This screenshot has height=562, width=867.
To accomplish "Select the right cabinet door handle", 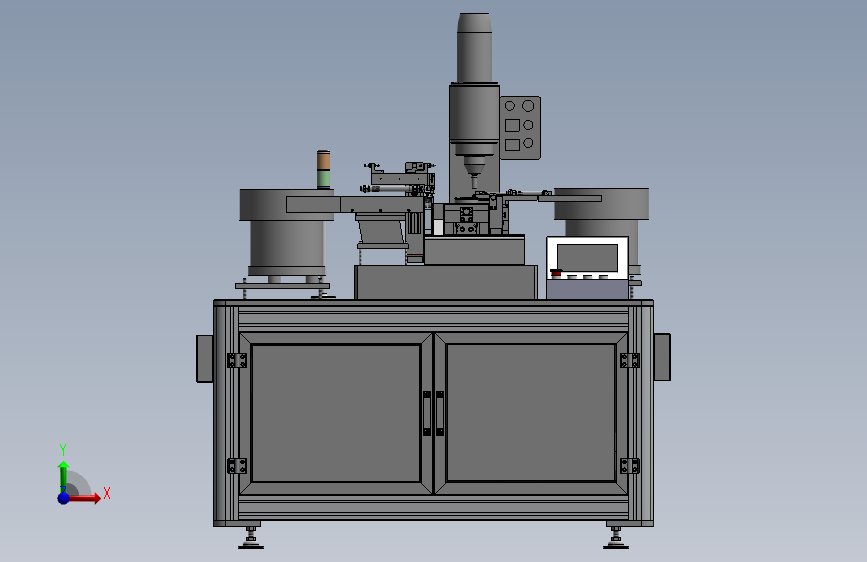I will click(440, 413).
